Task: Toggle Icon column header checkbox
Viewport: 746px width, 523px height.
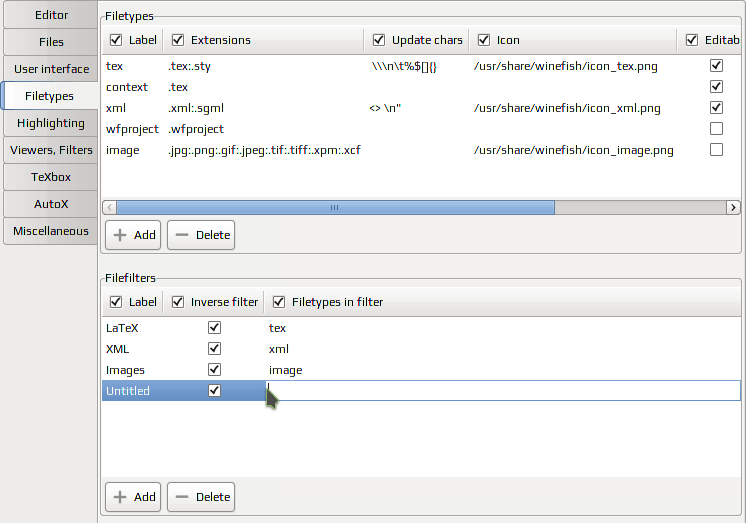Action: pos(483,40)
